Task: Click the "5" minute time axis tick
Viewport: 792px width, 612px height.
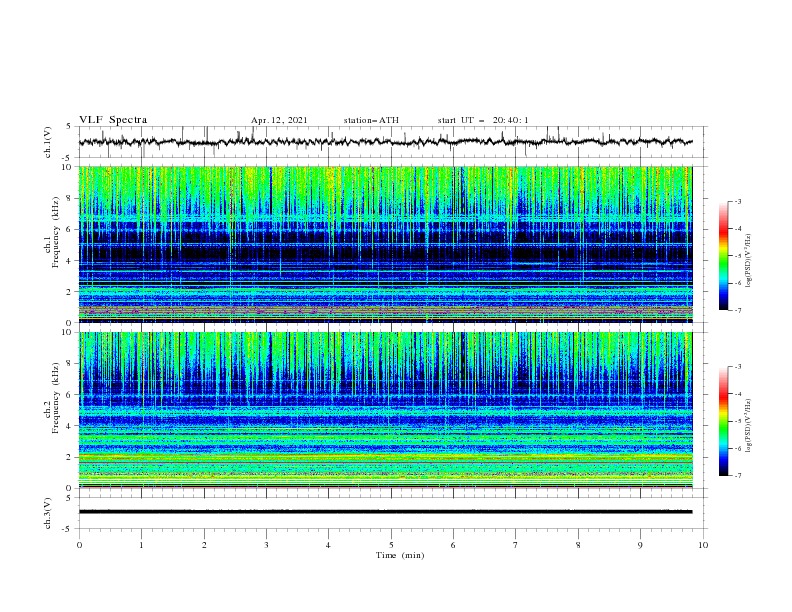Action: click(x=391, y=545)
